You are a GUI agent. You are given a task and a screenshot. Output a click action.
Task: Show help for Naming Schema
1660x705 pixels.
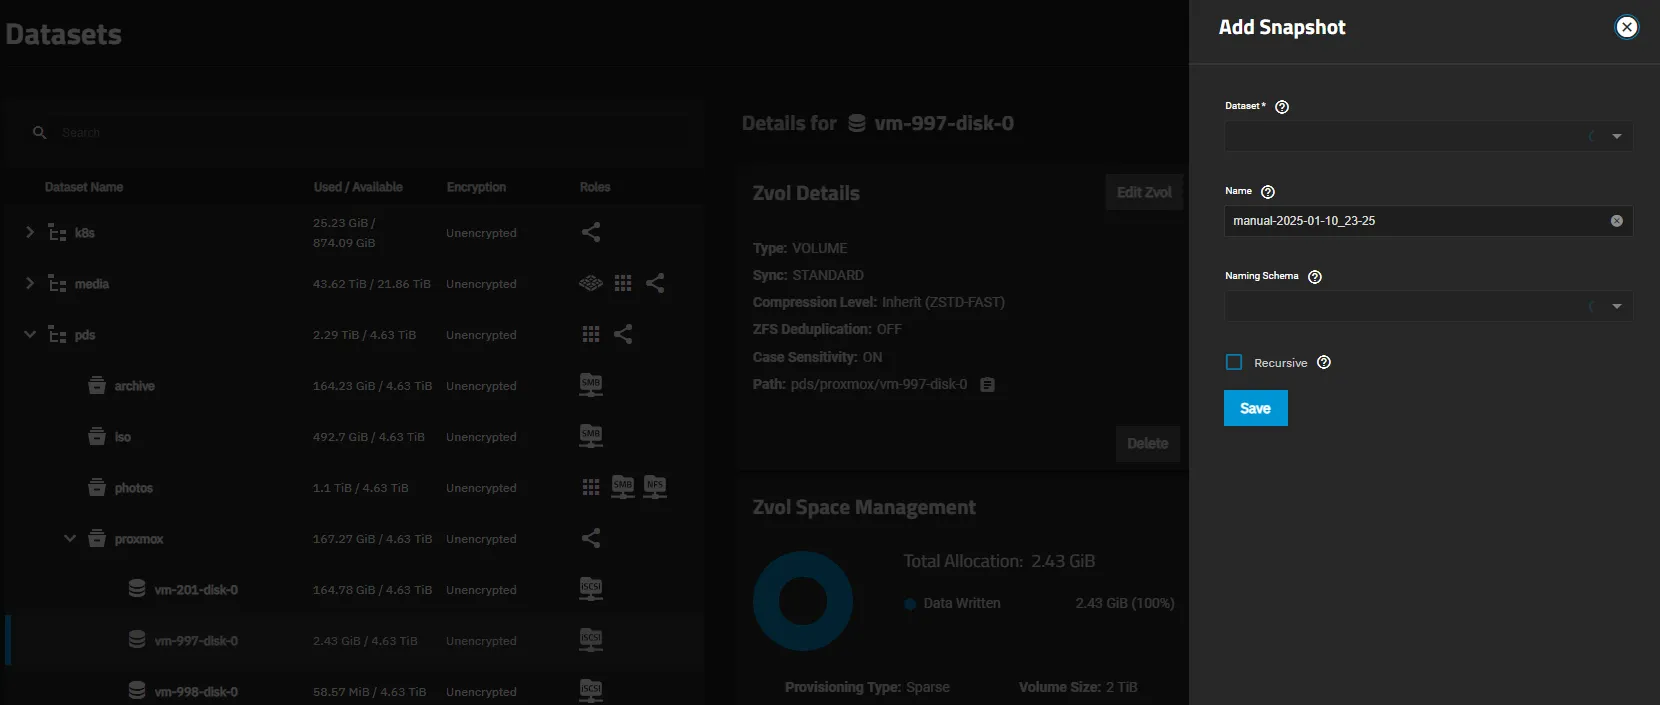[1315, 277]
